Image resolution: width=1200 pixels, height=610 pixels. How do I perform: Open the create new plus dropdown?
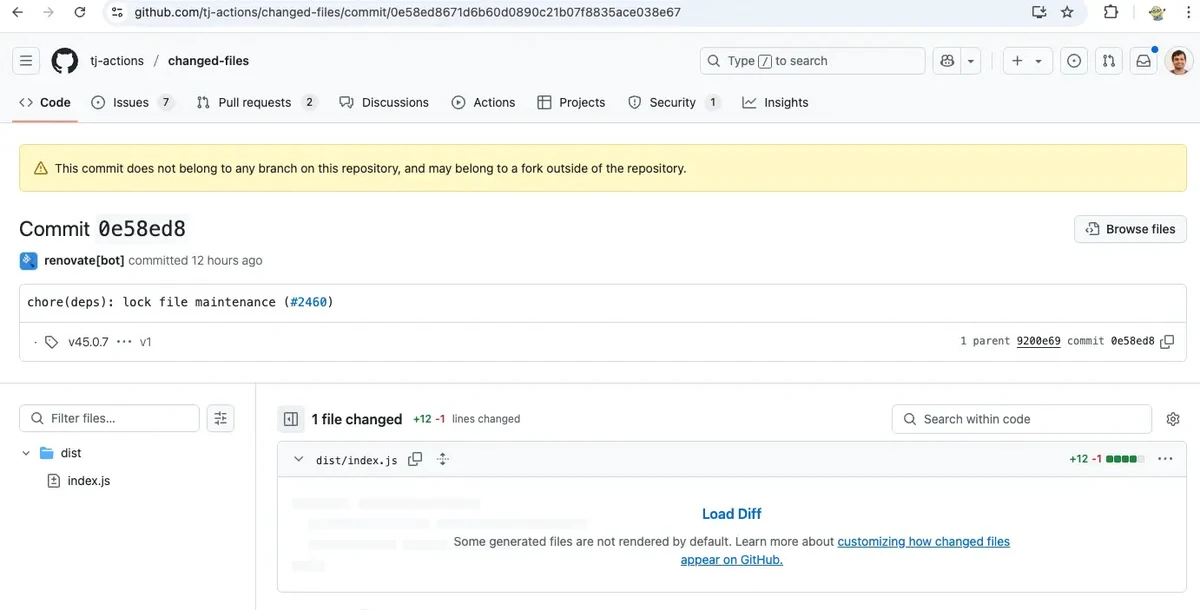[x=1026, y=61]
